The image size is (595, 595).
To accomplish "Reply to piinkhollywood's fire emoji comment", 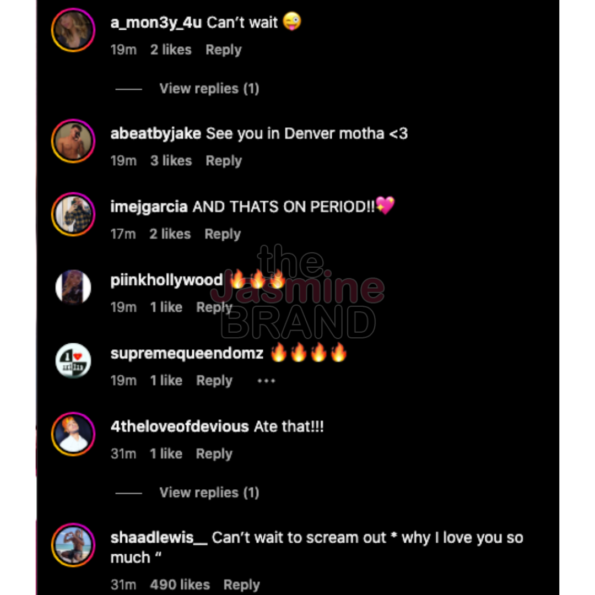I will coord(214,308).
